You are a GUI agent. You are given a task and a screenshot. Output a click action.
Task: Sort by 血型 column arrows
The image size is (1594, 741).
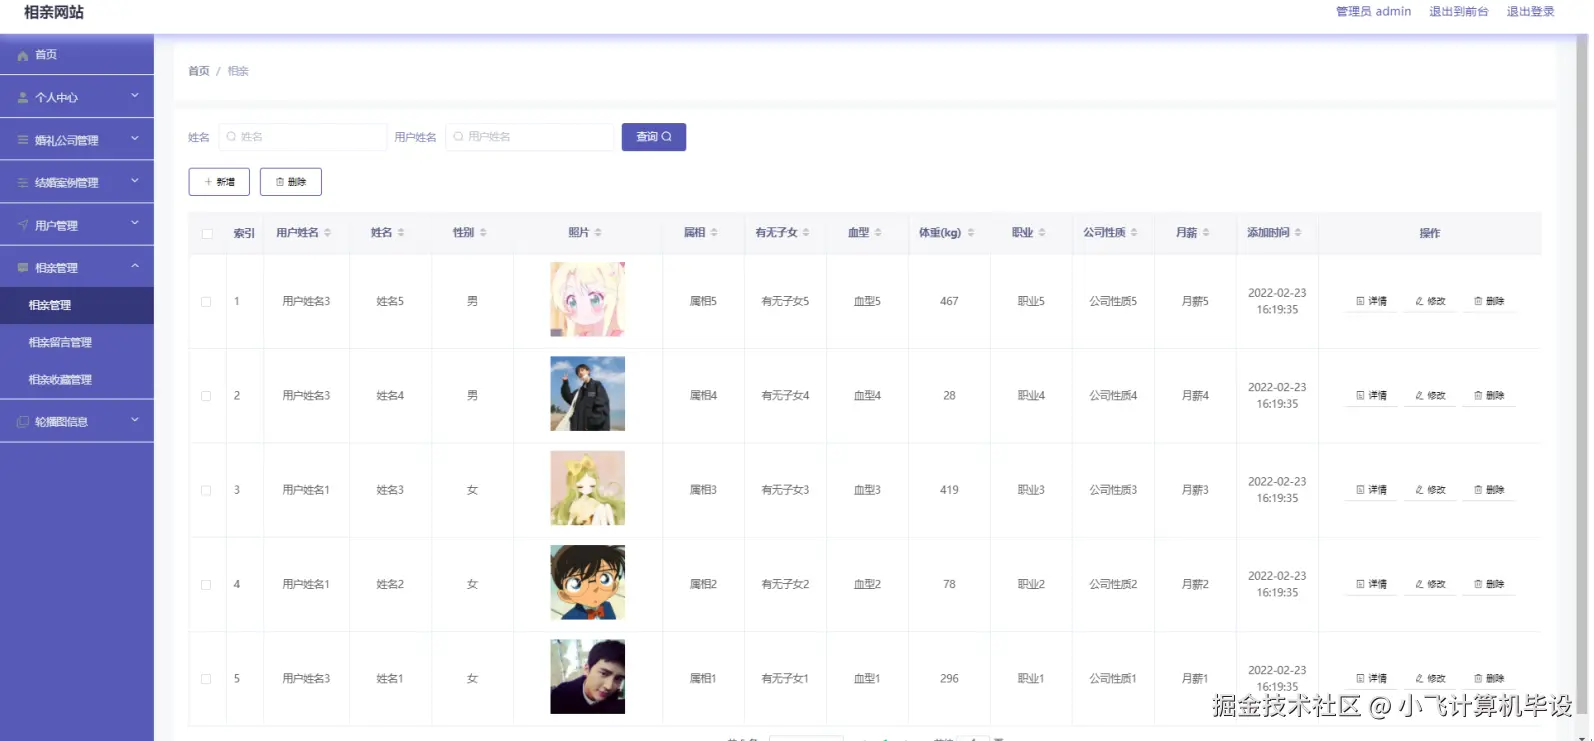878,233
